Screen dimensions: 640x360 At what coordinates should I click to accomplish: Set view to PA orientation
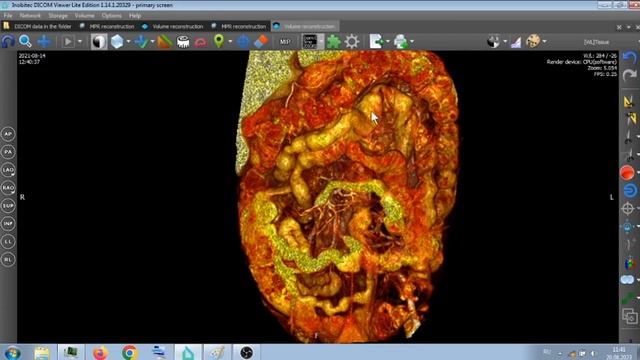coord(8,152)
